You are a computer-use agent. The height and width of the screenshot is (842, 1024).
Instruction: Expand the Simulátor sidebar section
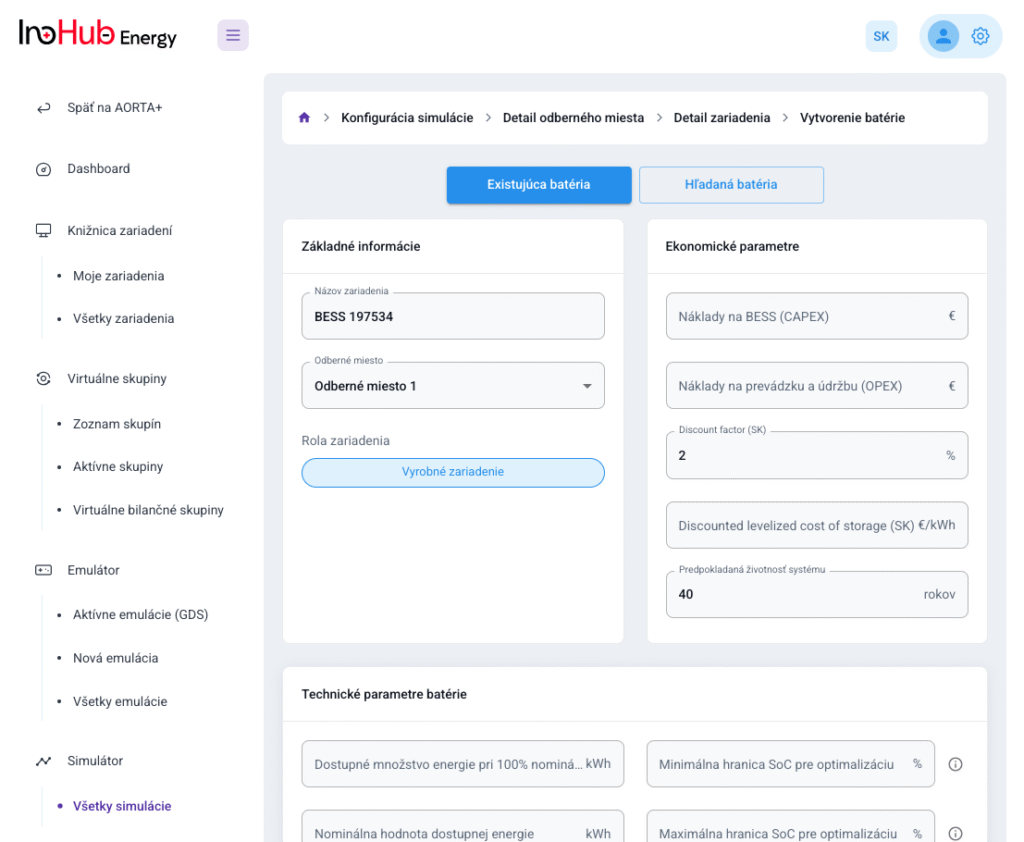tap(94, 761)
